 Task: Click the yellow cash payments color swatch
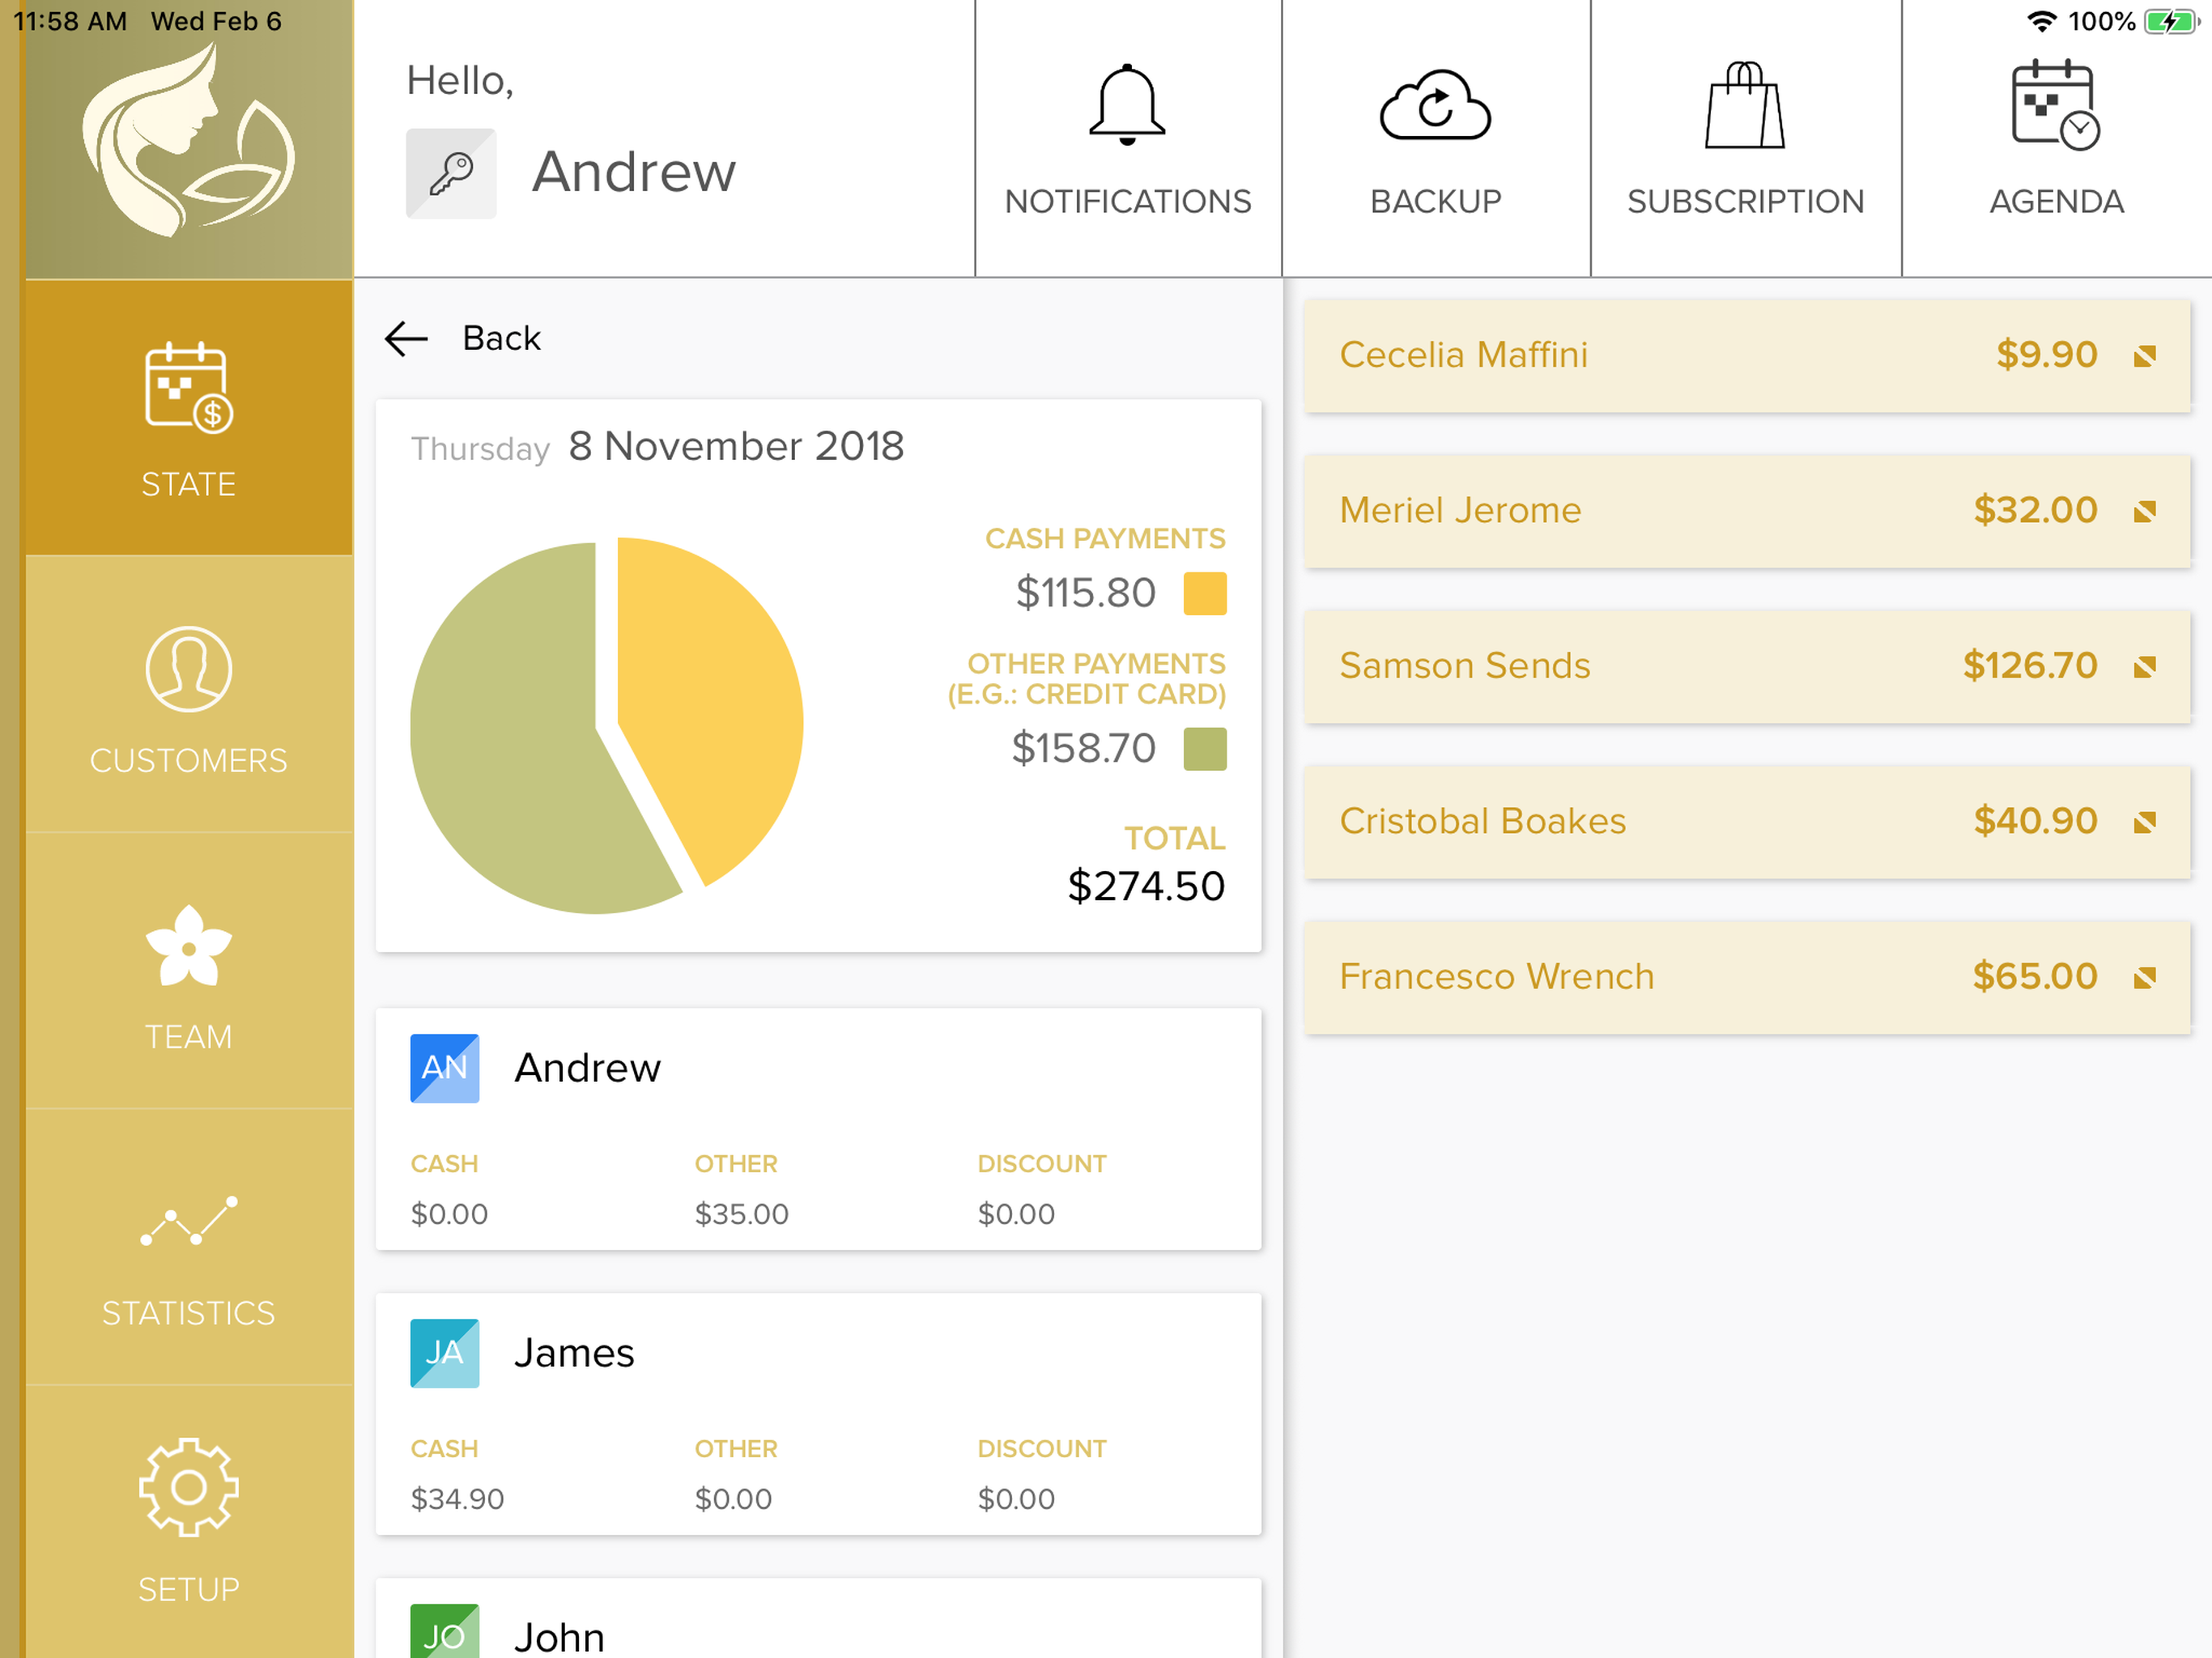[x=1205, y=593]
